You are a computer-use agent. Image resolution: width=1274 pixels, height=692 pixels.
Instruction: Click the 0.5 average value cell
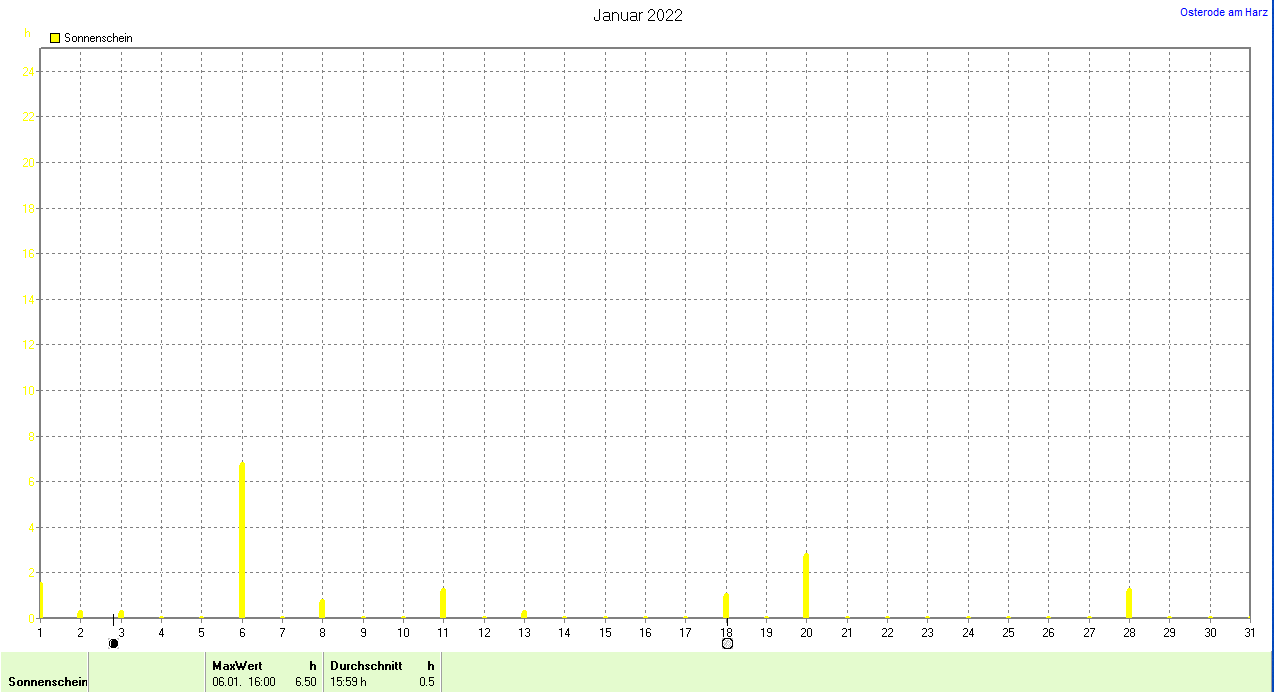426,682
